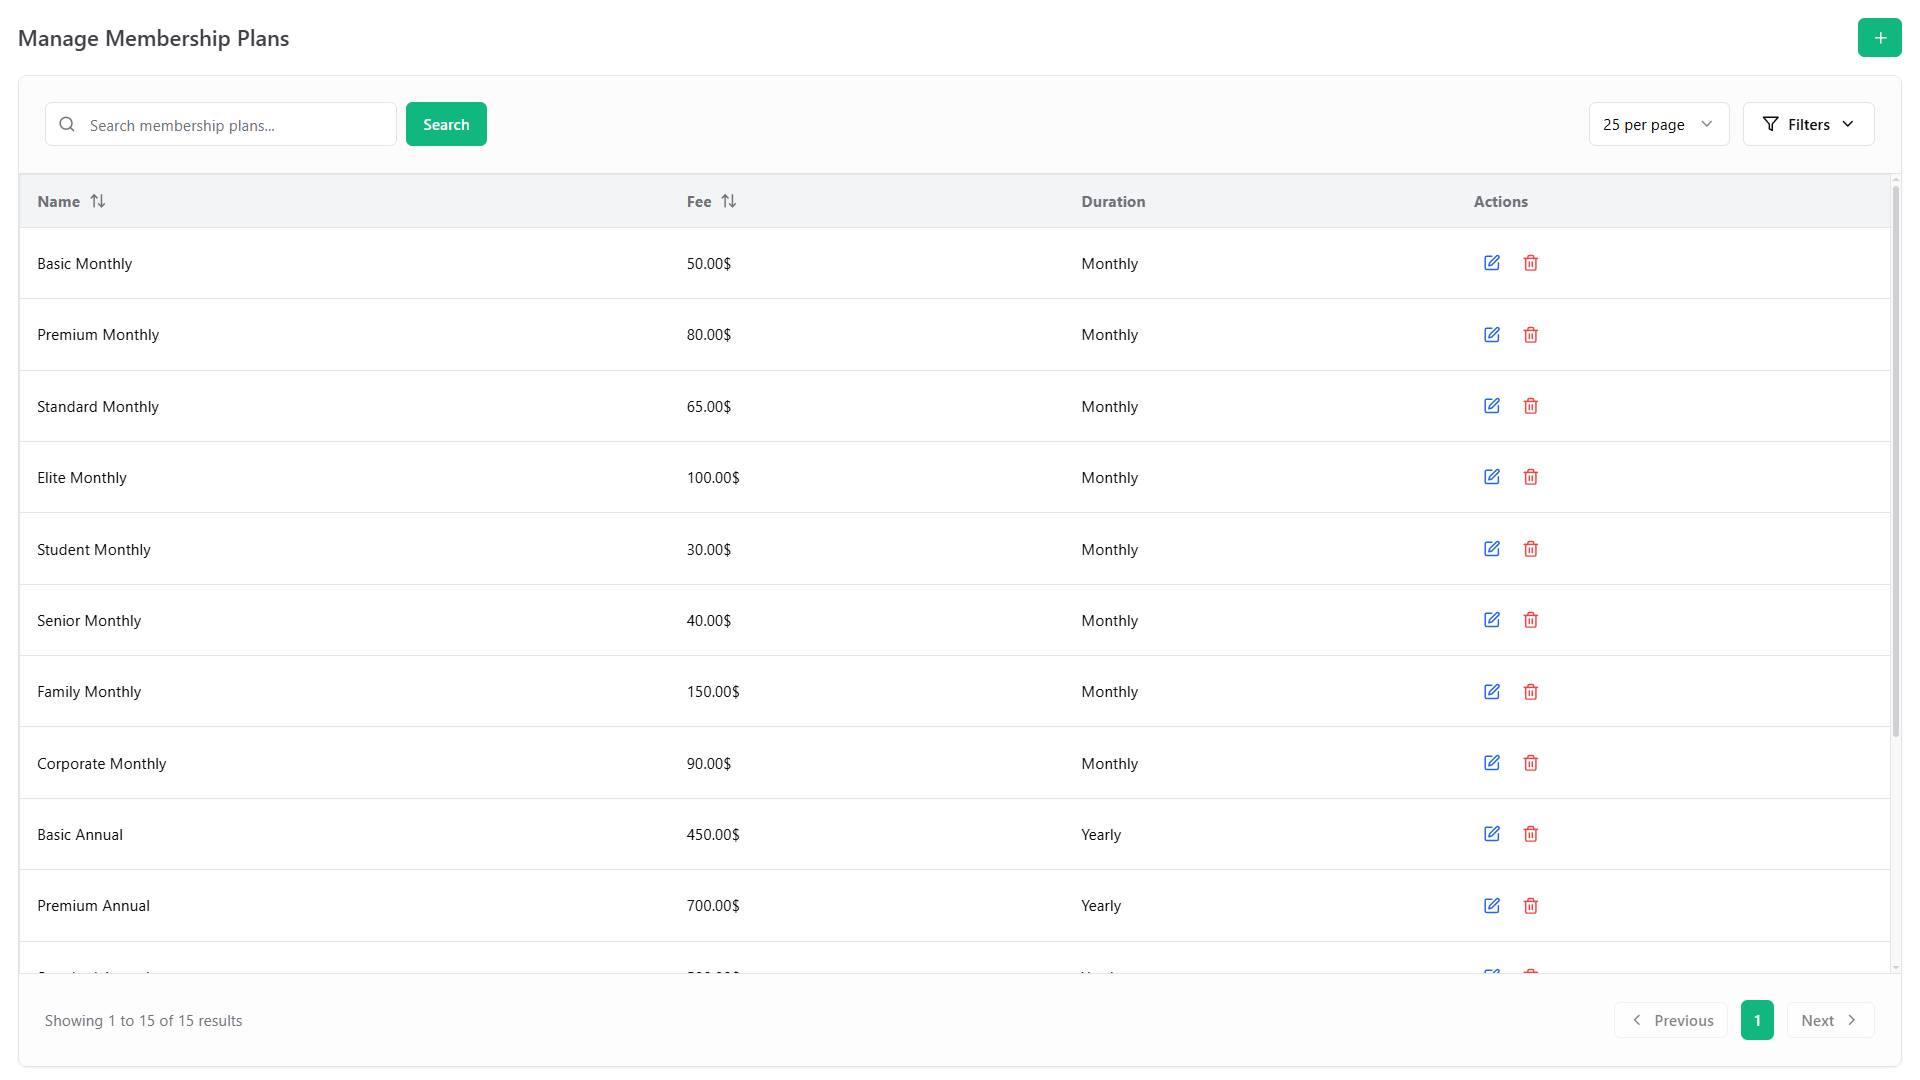Edit the Senior Monthly plan

click(1492, 620)
